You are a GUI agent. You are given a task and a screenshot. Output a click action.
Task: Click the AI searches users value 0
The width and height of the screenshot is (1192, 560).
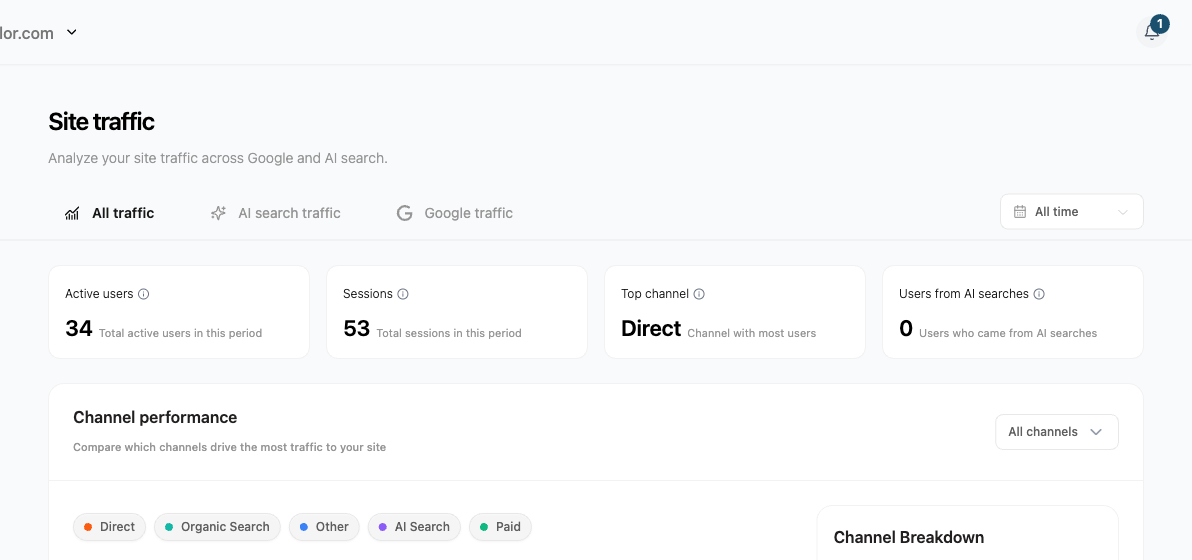click(x=905, y=329)
